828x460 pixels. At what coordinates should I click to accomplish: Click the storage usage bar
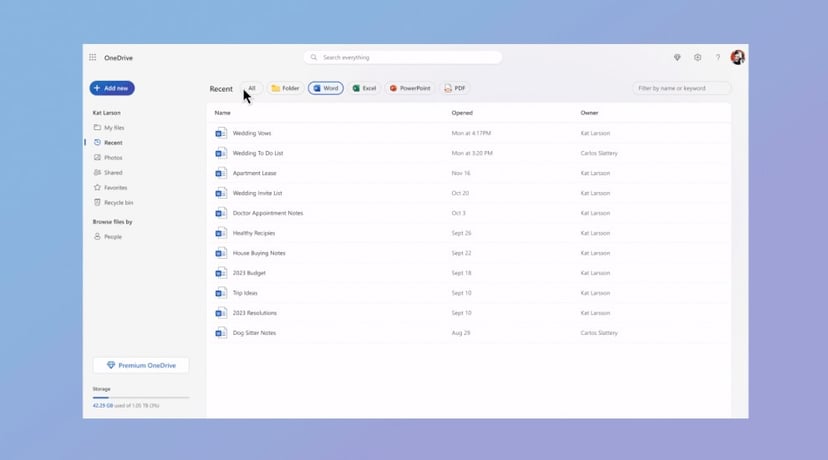[141, 397]
